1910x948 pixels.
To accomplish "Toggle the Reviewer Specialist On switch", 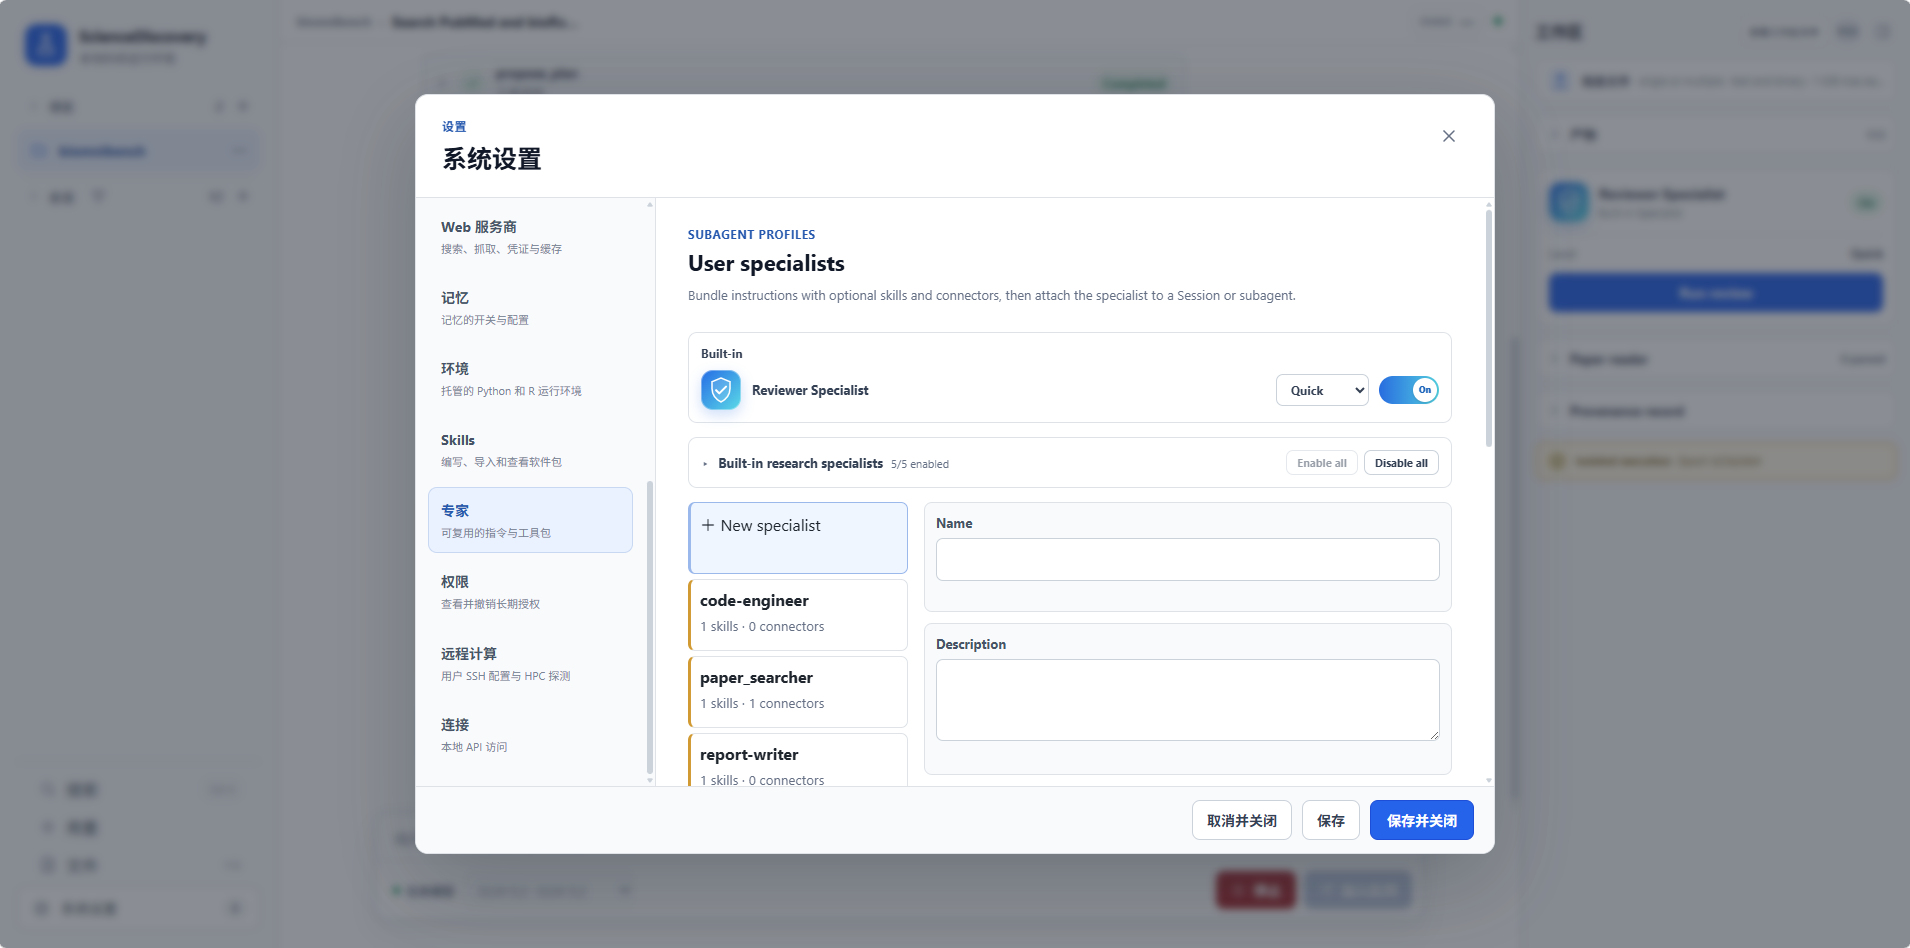I will (x=1408, y=390).
